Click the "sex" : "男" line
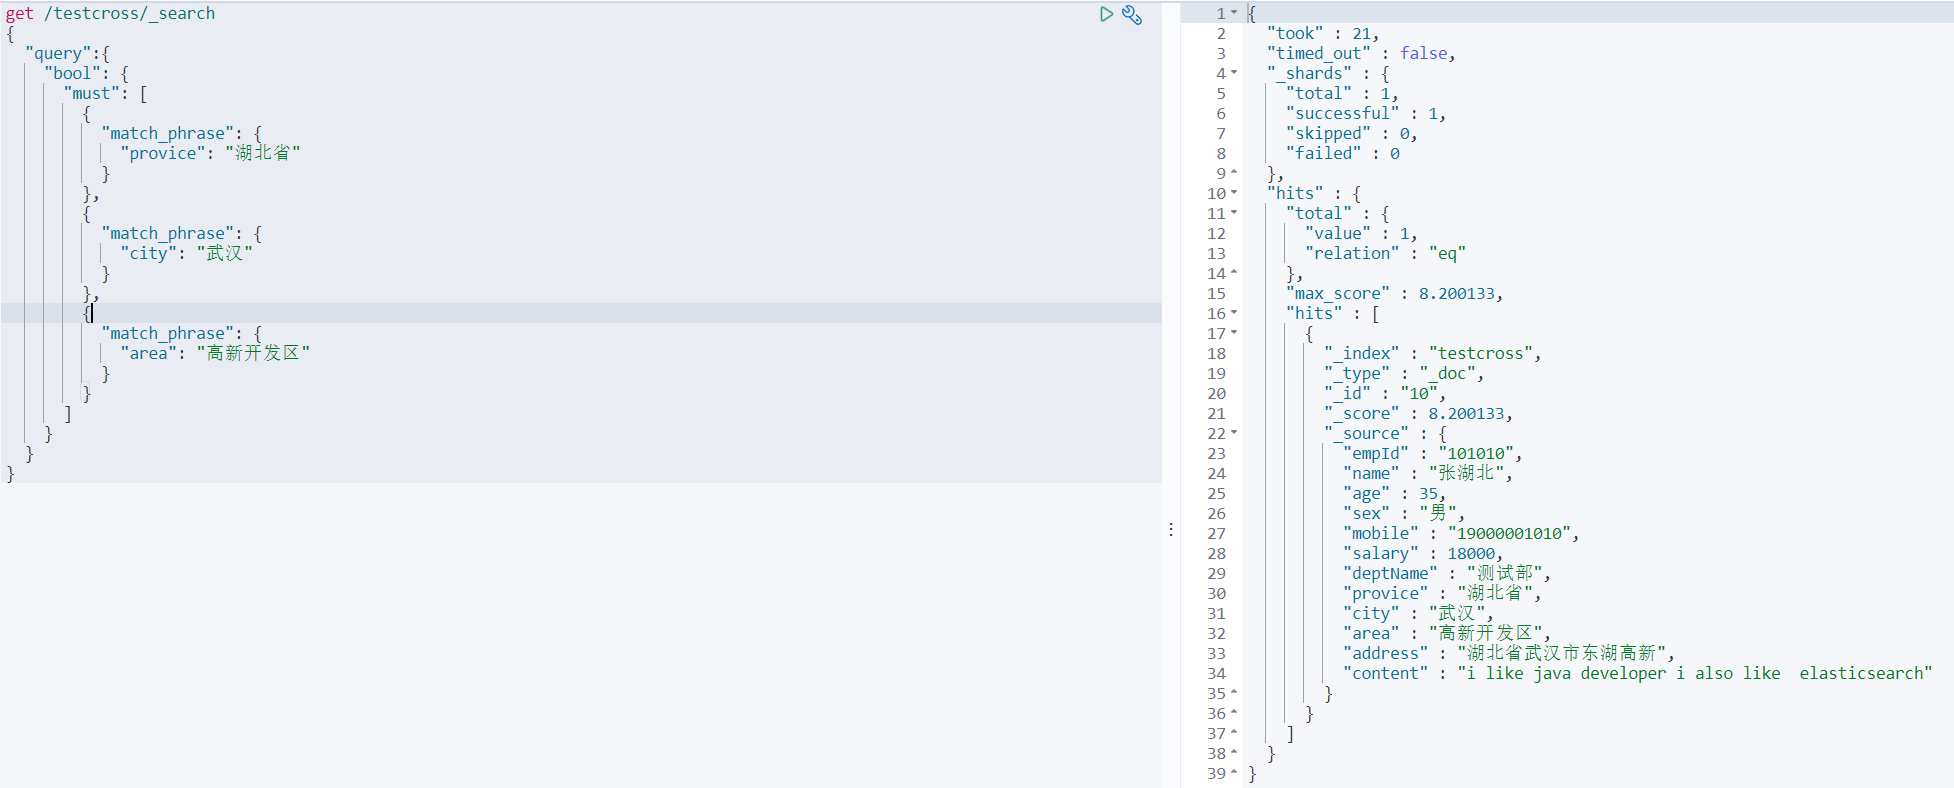1954x788 pixels. 1404,513
